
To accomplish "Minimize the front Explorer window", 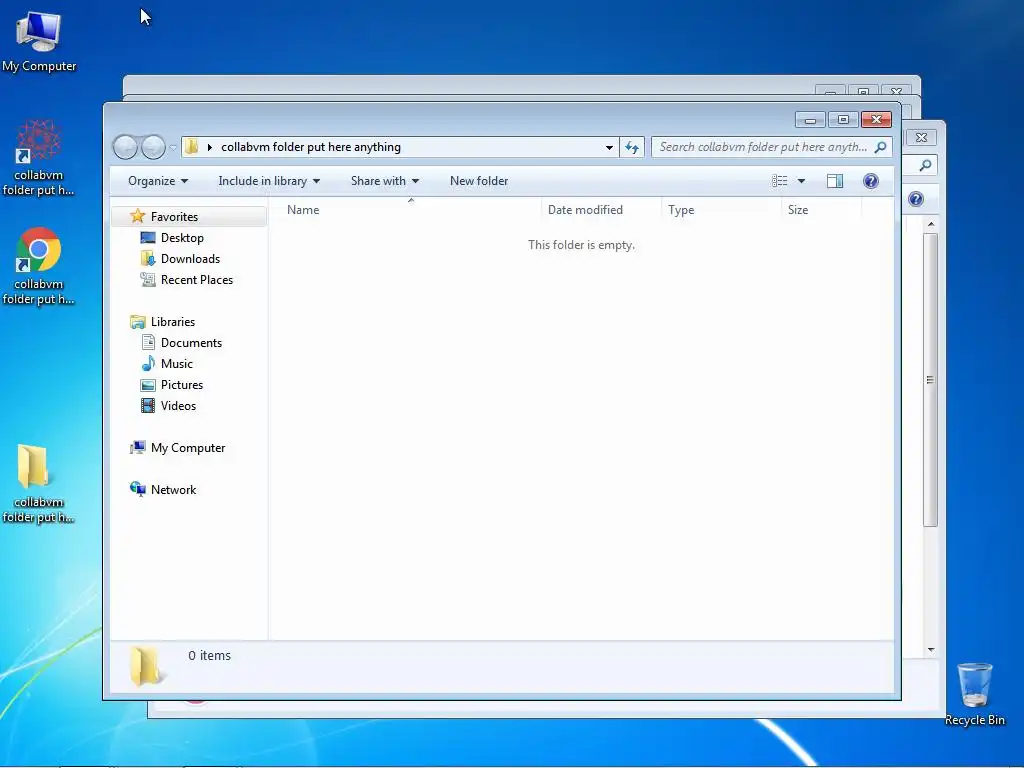I will pos(810,120).
